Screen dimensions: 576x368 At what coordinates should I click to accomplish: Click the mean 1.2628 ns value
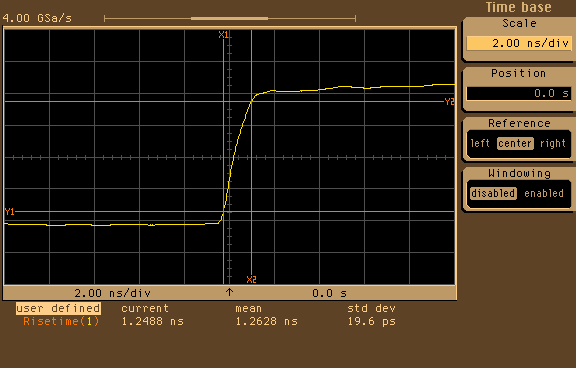tap(266, 321)
